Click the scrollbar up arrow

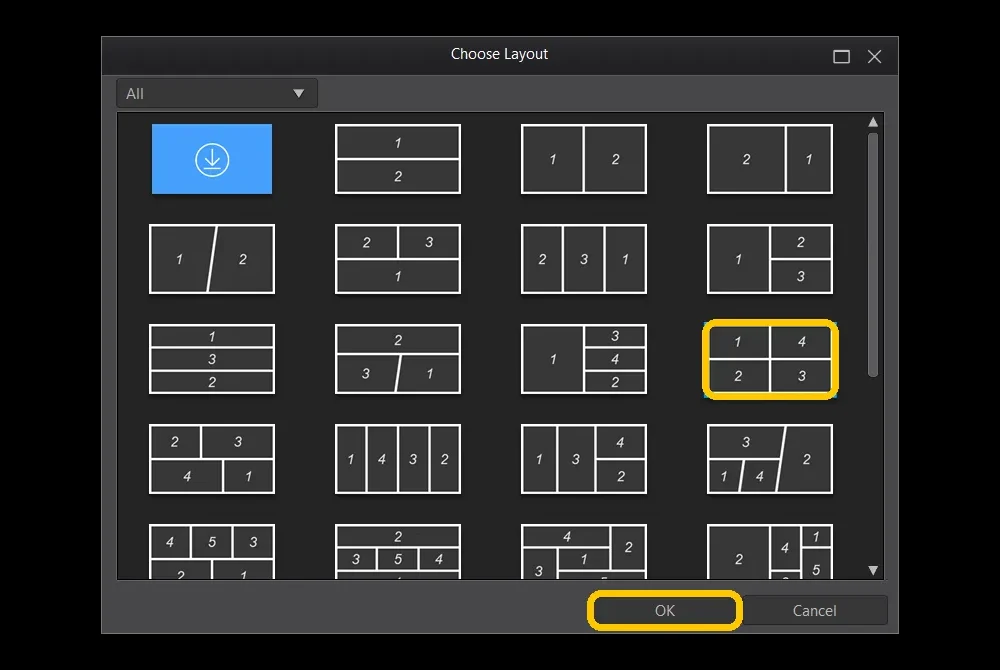[x=873, y=122]
